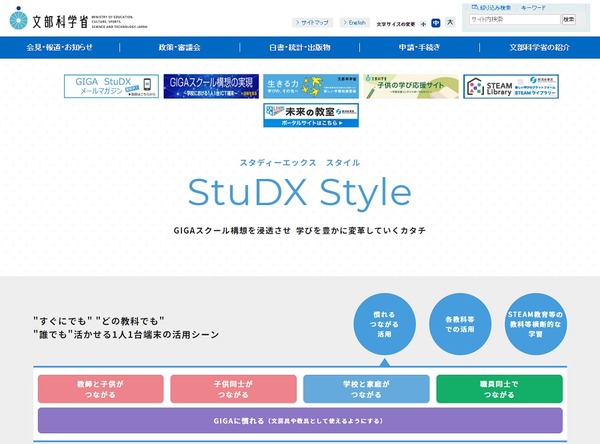The height and width of the screenshot is (444, 600).
Task: Set font size to small (小)
Action: [423, 22]
